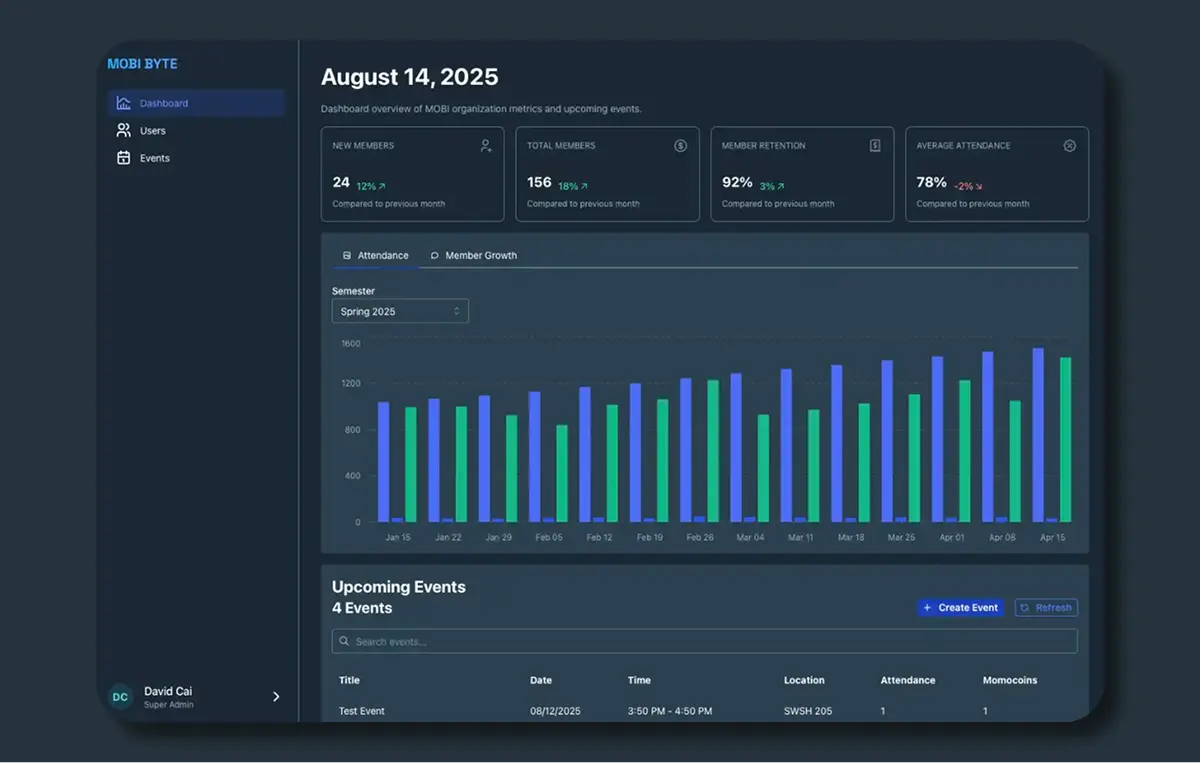The height and width of the screenshot is (763, 1200).
Task: Click the Attendance column header
Action: tap(908, 680)
